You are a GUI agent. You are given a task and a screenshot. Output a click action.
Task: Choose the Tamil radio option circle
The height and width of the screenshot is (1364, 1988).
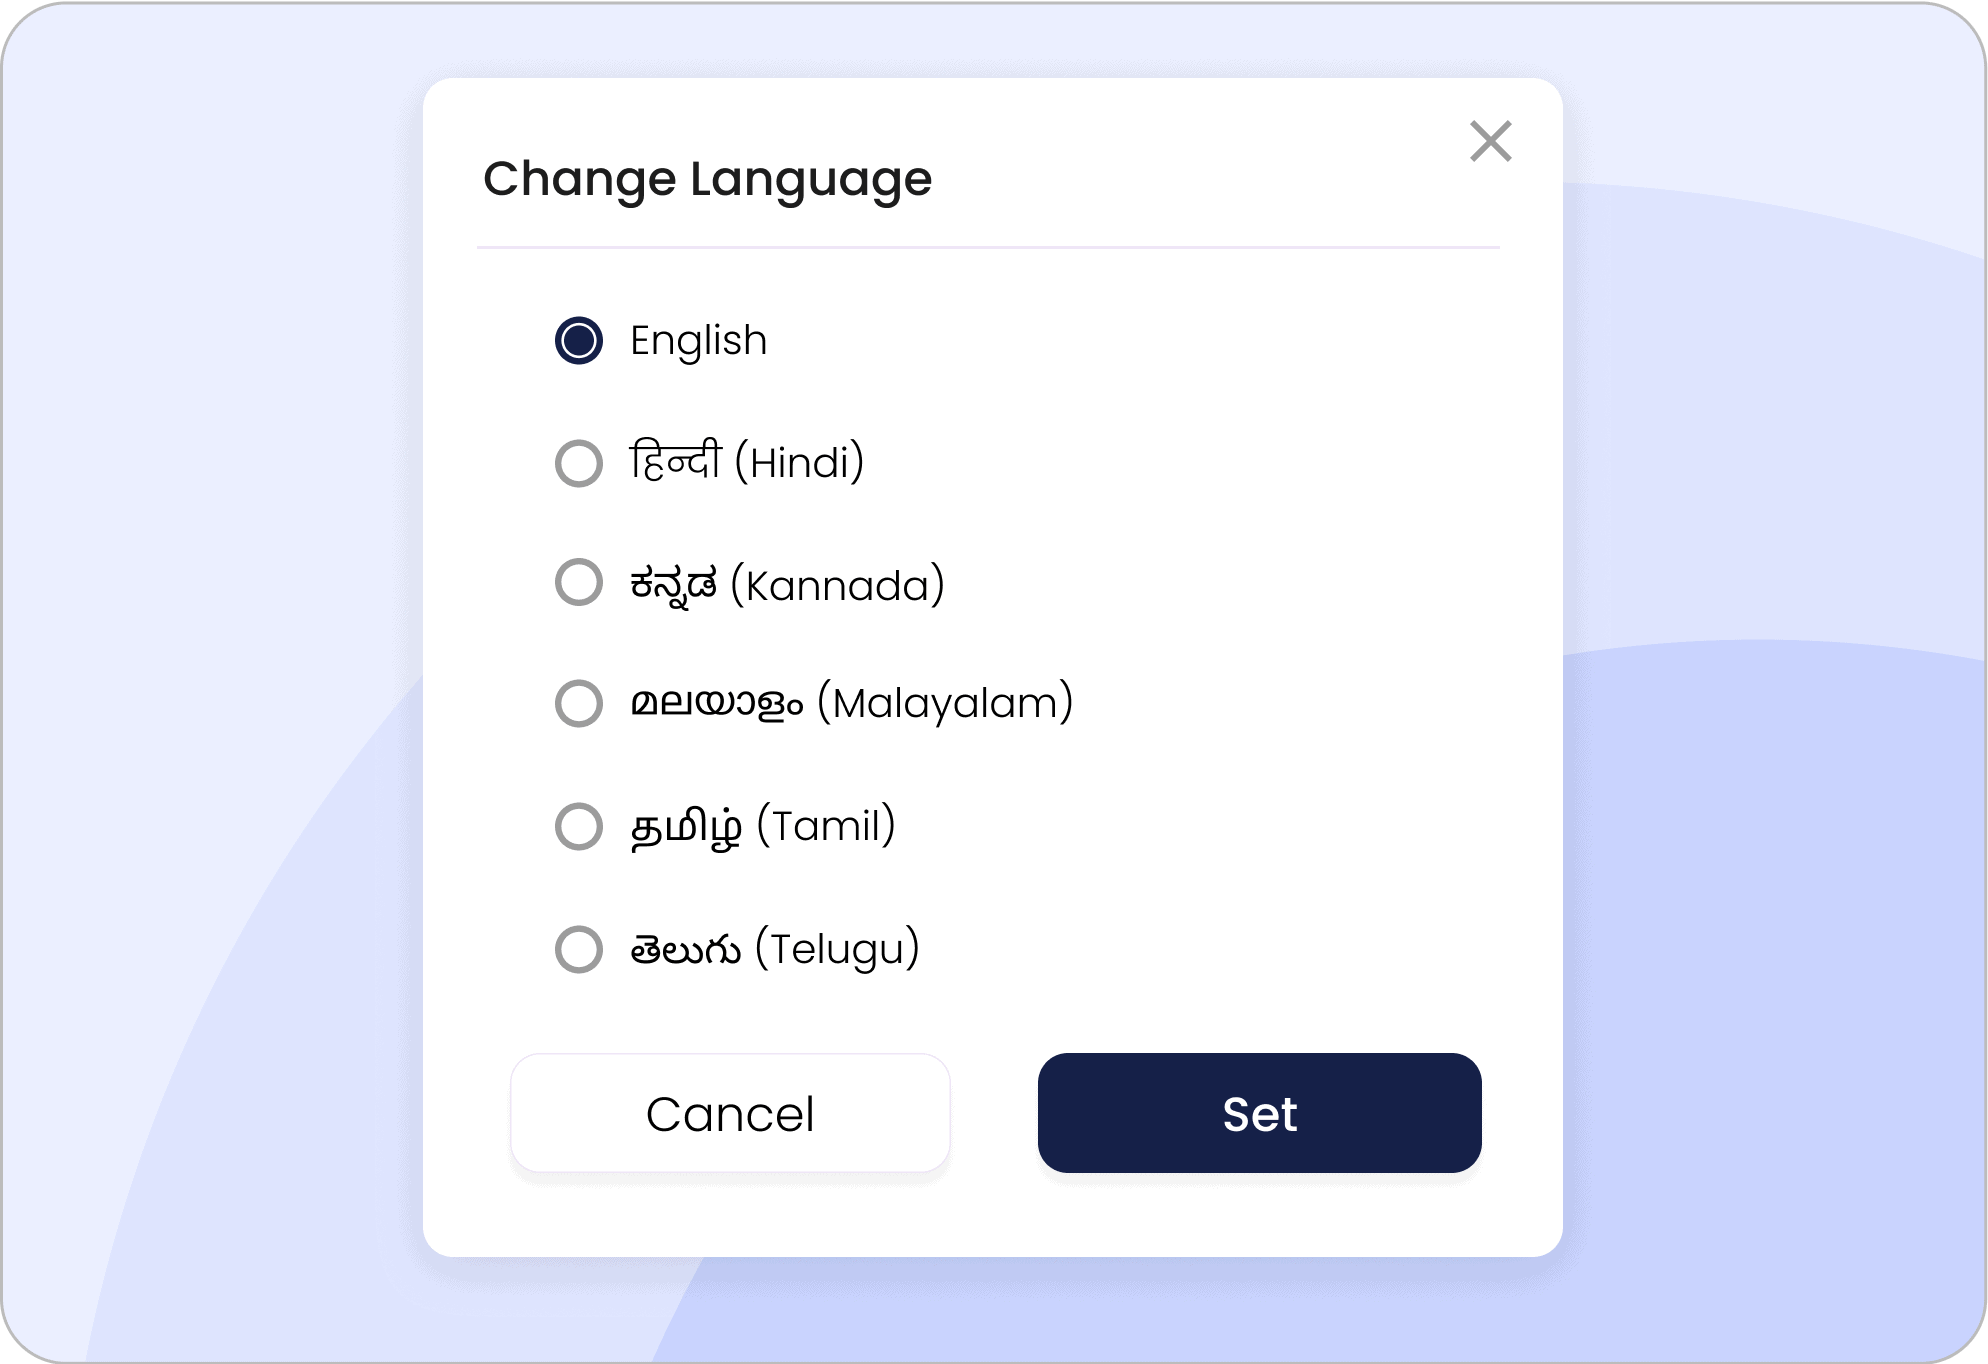click(579, 826)
